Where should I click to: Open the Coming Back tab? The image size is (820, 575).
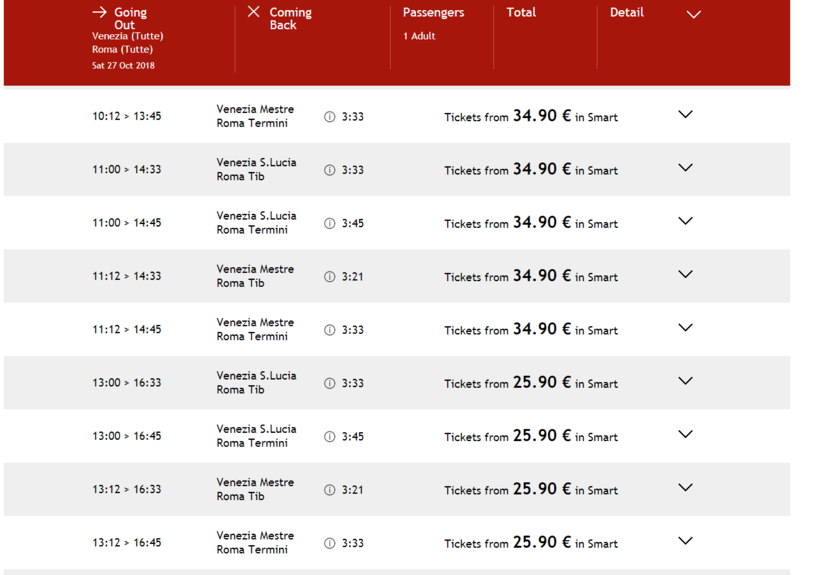[x=290, y=19]
